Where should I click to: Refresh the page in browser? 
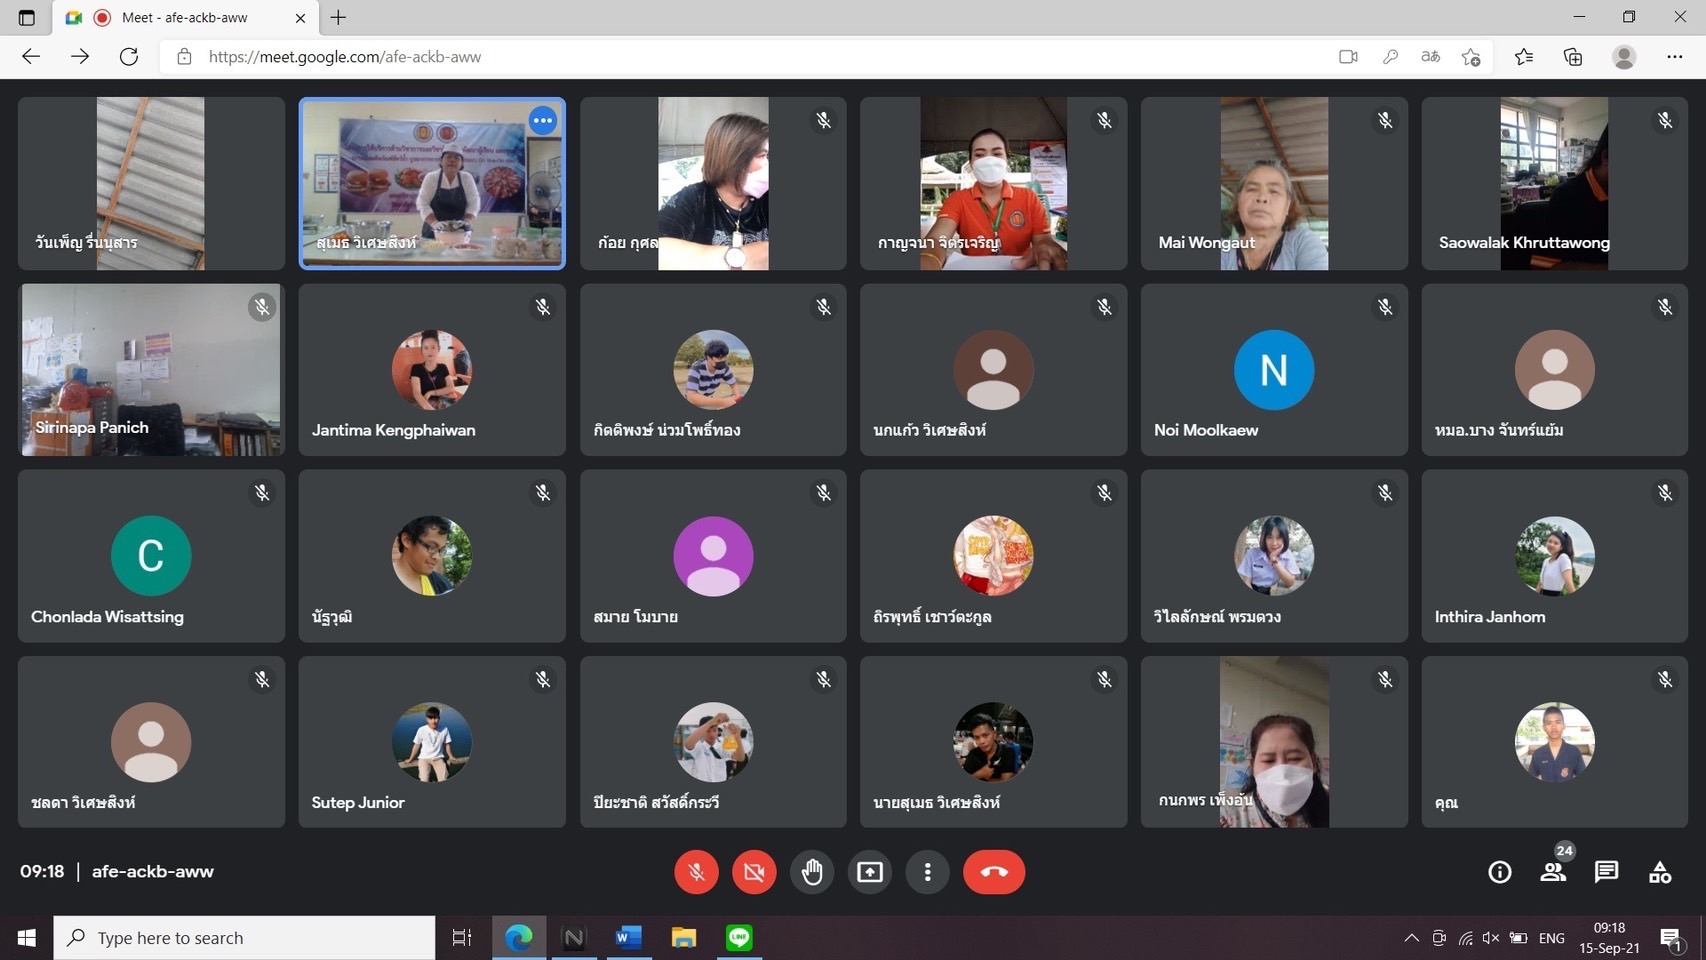point(129,57)
